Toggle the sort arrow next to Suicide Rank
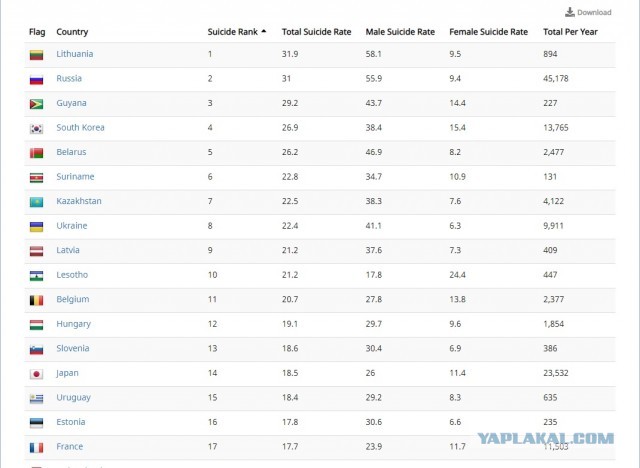This screenshot has width=640, height=468. pyautogui.click(x=264, y=31)
